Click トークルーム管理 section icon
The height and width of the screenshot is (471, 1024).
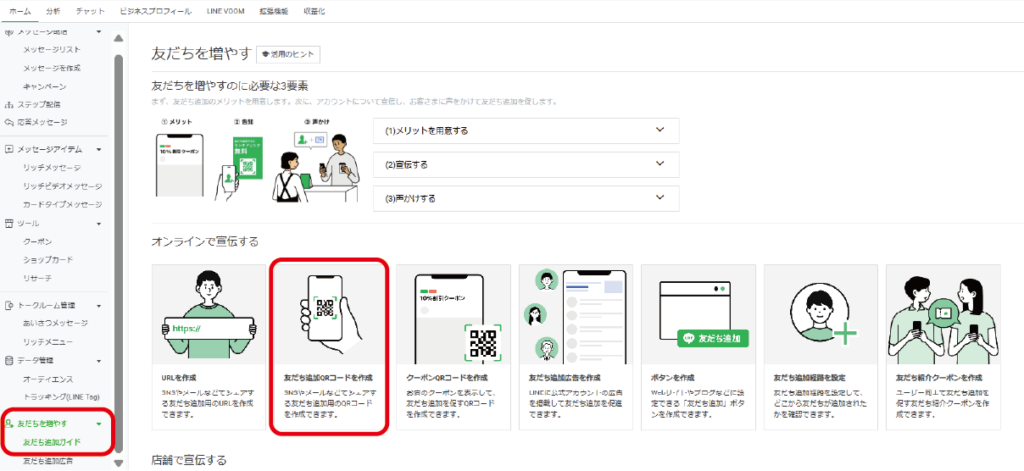(9, 305)
